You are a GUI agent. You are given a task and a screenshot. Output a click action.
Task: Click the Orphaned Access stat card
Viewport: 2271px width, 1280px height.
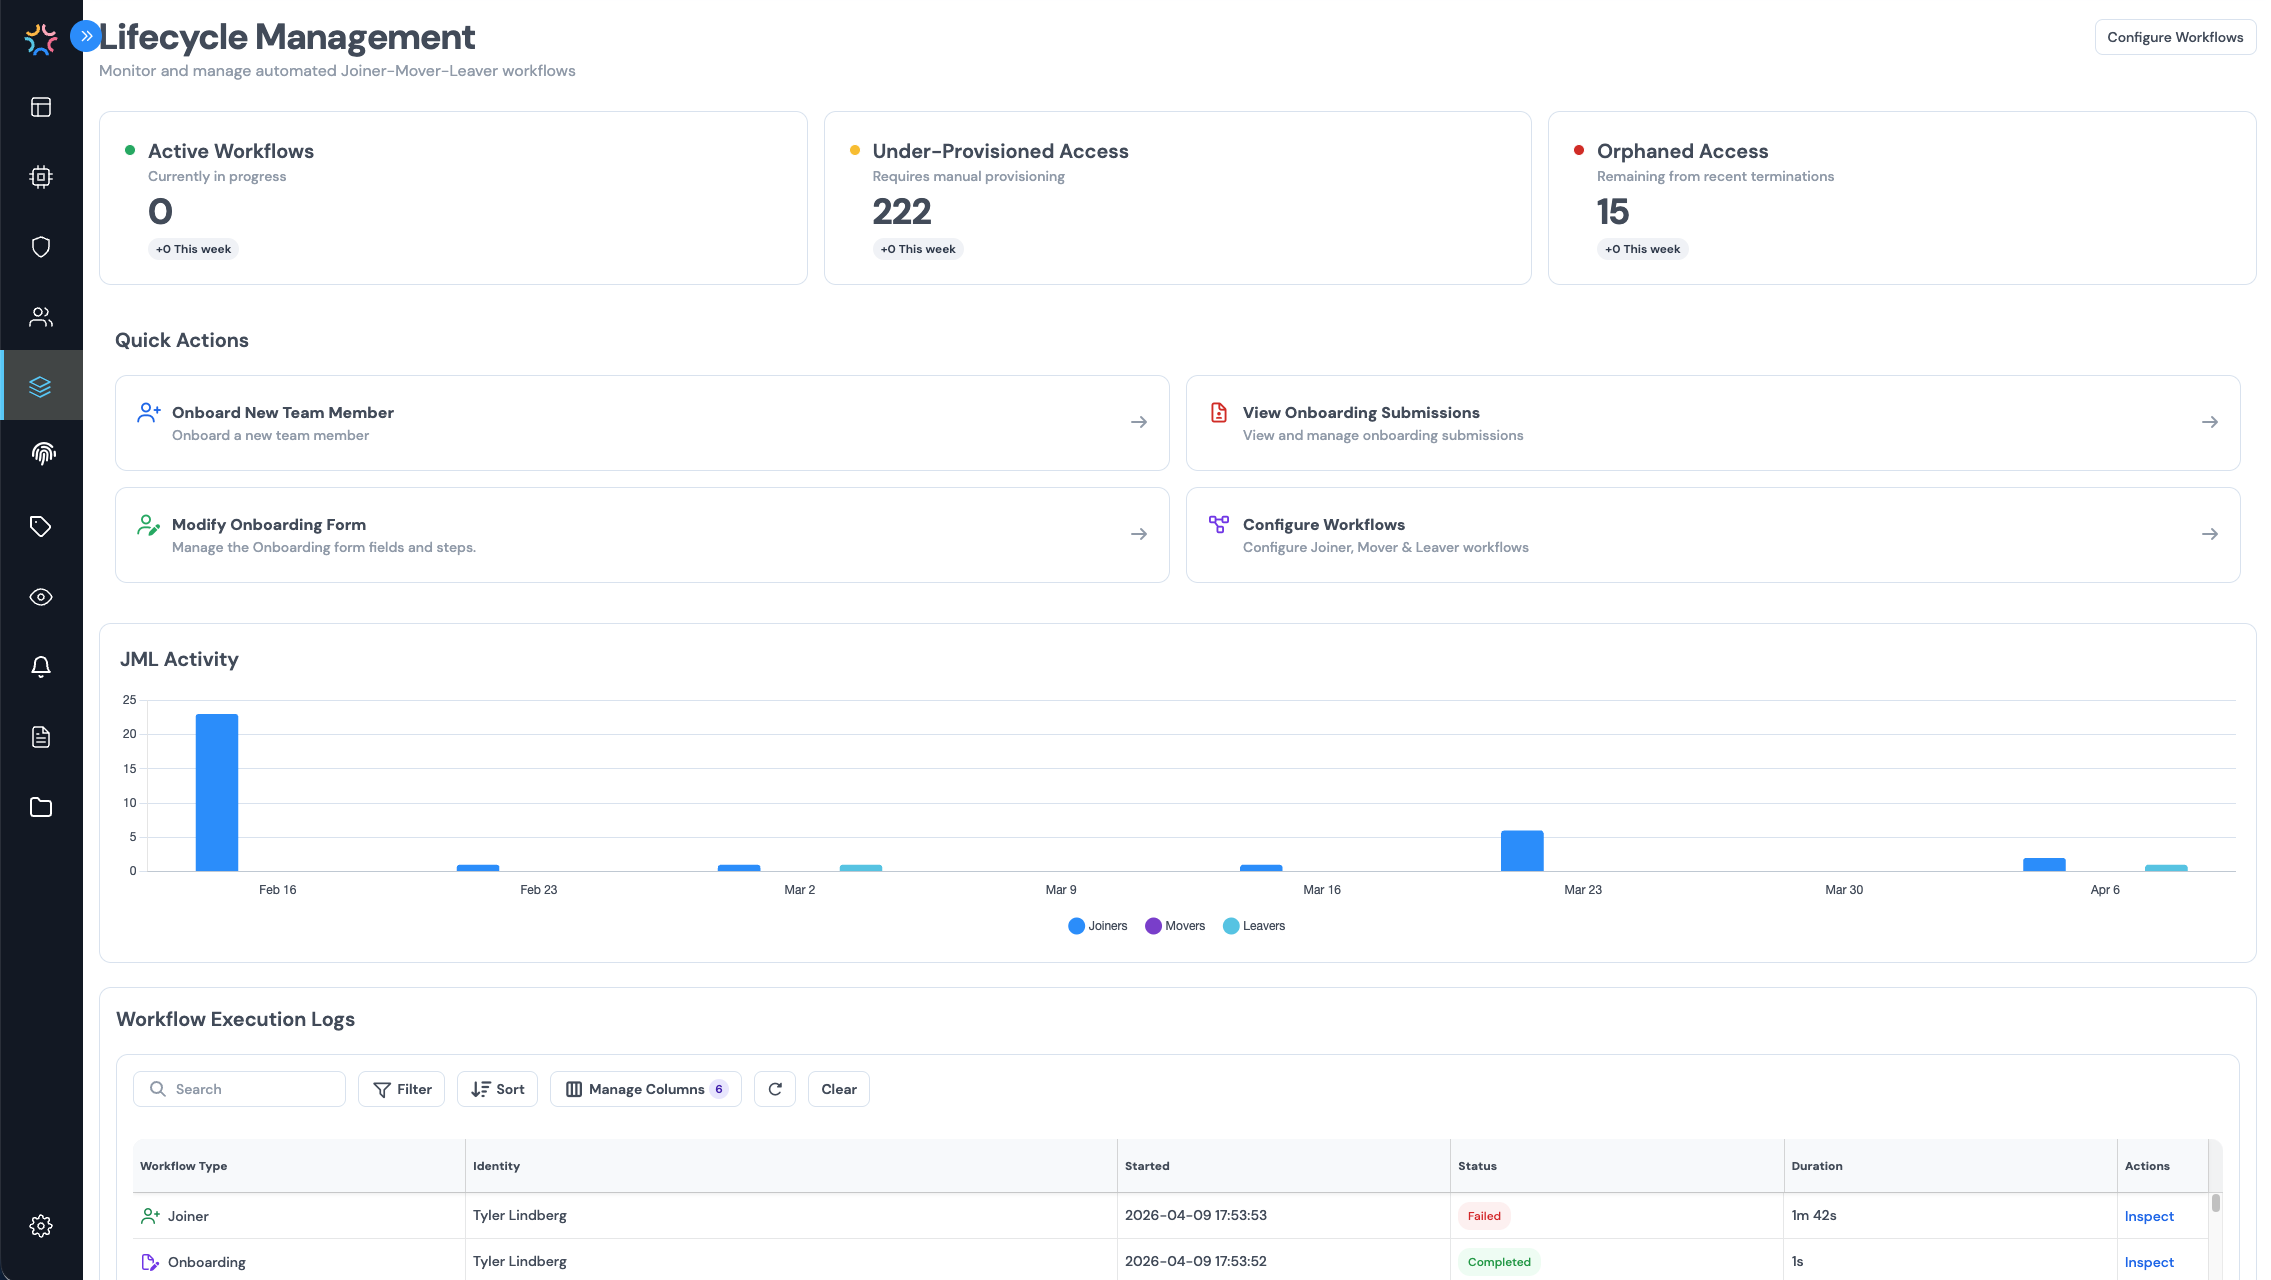tap(1902, 198)
